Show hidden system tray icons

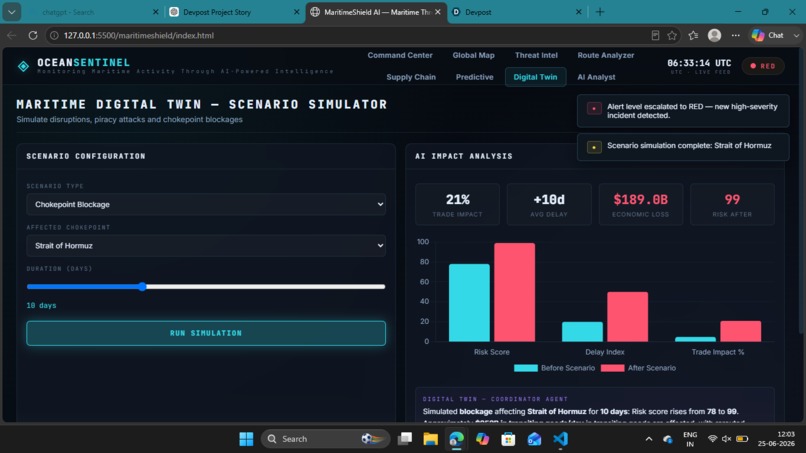pyautogui.click(x=649, y=439)
